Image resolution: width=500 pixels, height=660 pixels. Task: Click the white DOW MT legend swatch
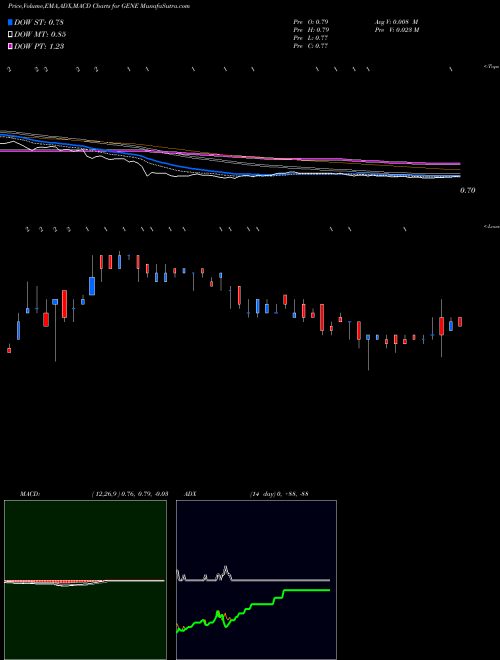coord(10,34)
